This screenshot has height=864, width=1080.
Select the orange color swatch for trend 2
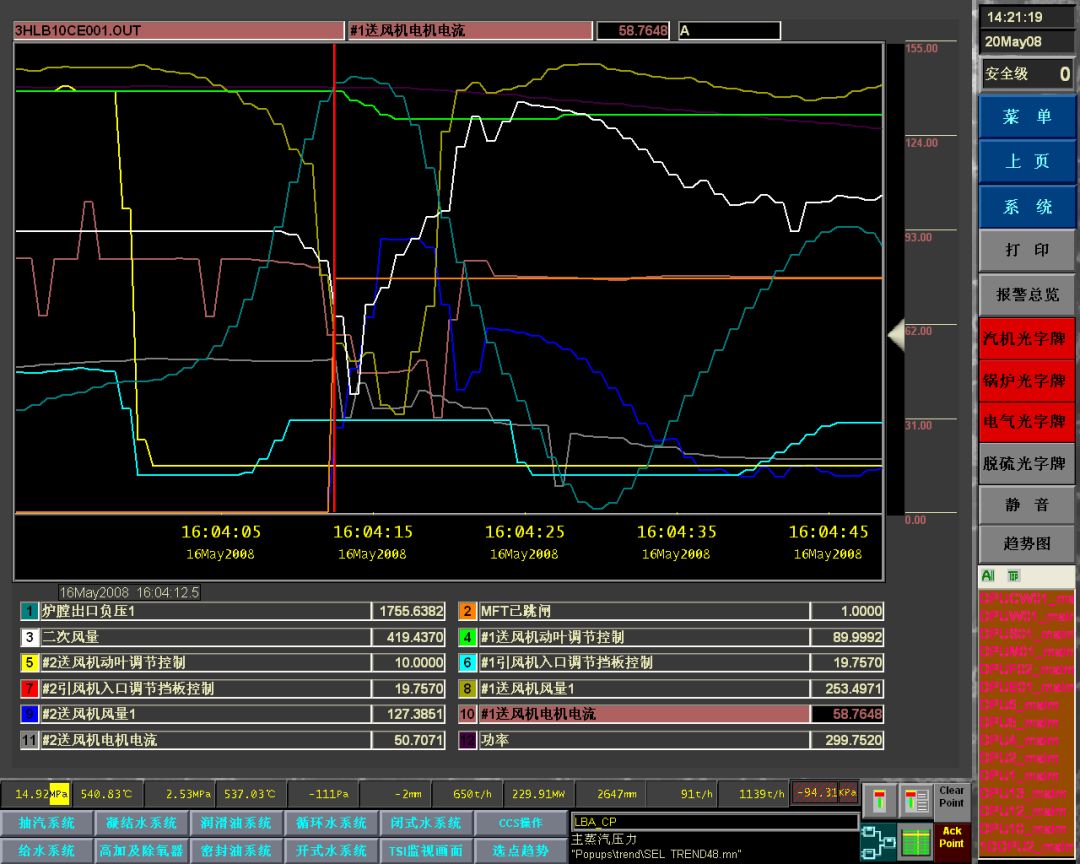pos(467,611)
